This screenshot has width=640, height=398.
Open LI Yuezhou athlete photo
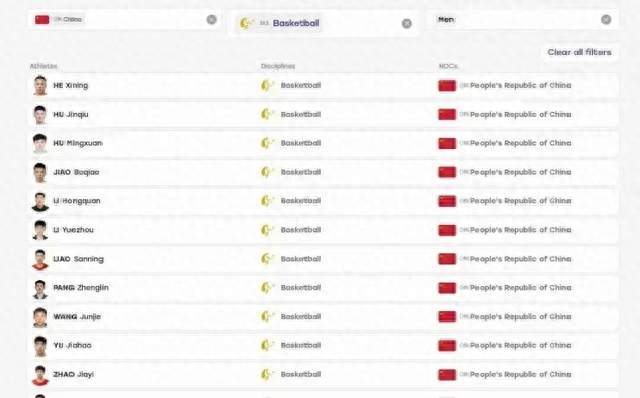point(40,230)
